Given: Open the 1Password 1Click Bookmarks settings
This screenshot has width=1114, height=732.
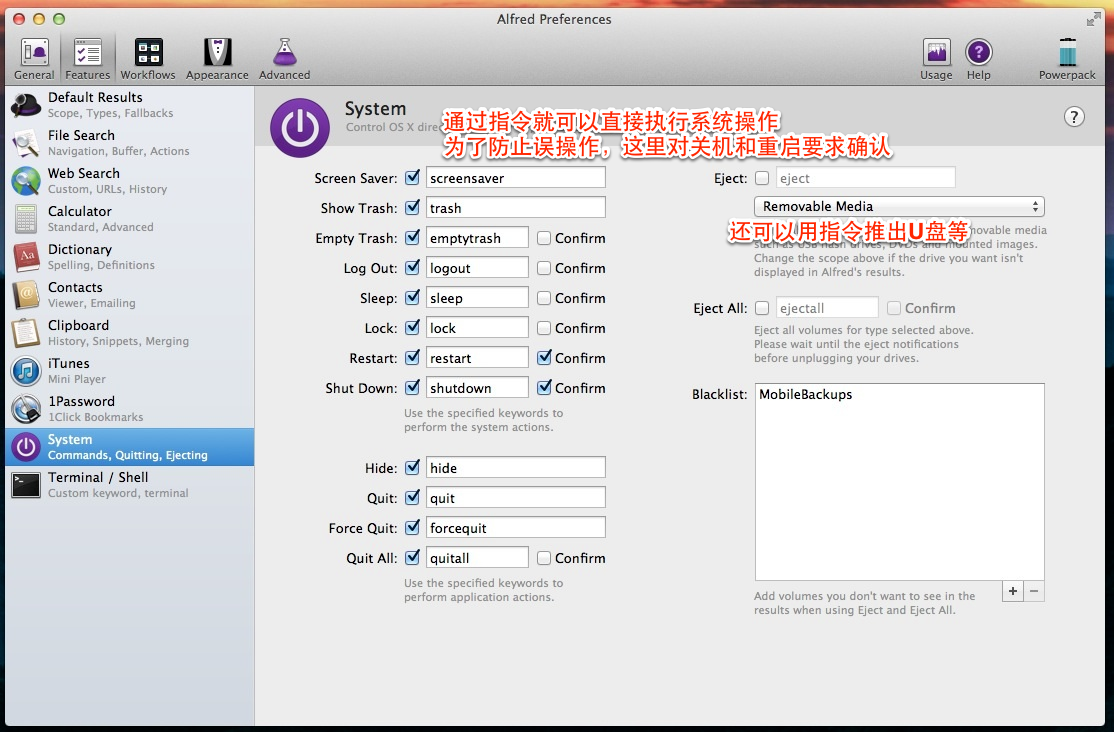Looking at the screenshot, I should pos(130,409).
